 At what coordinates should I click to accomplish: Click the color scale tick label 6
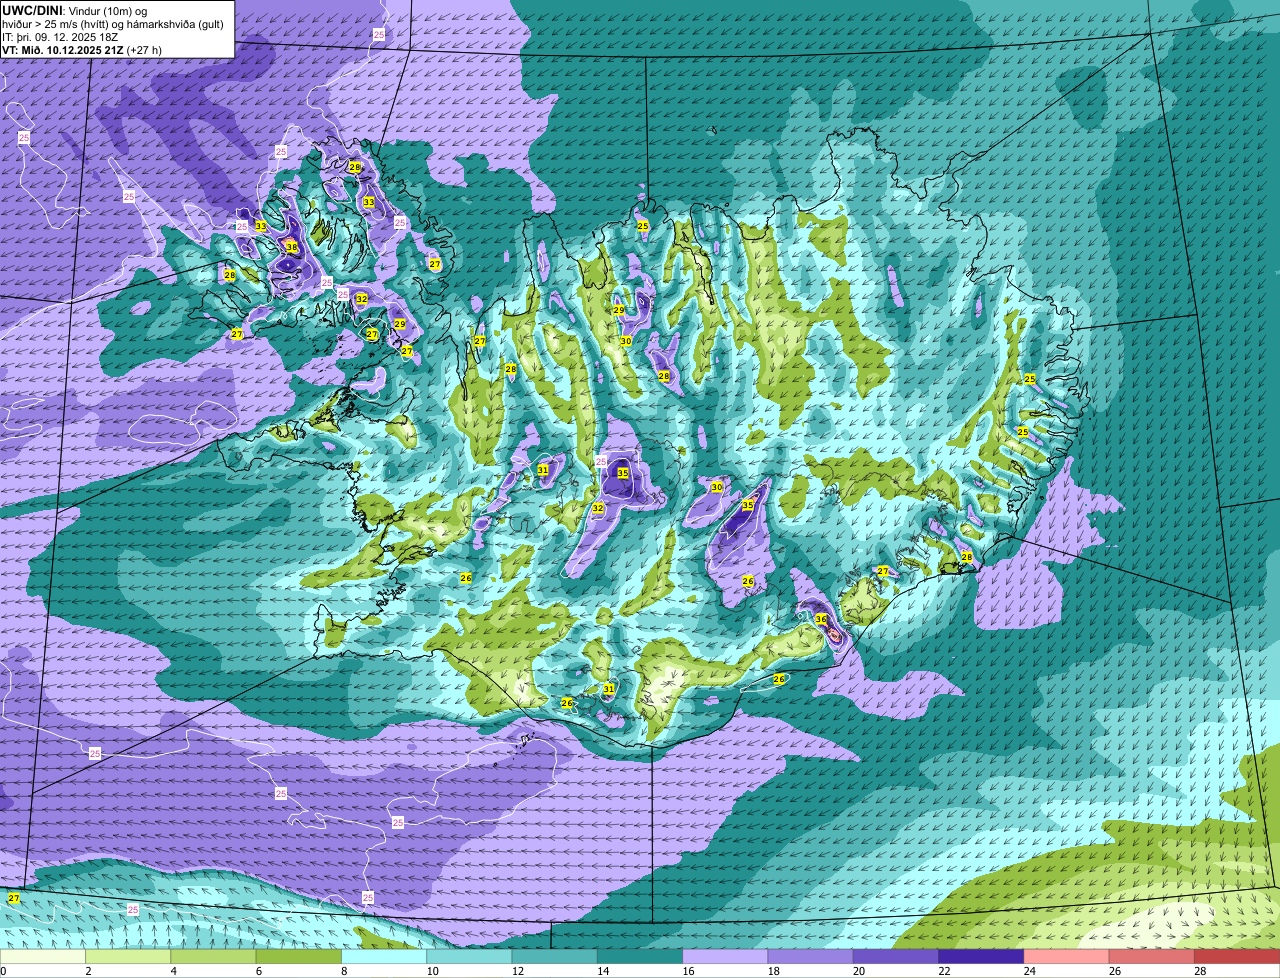click(x=258, y=971)
